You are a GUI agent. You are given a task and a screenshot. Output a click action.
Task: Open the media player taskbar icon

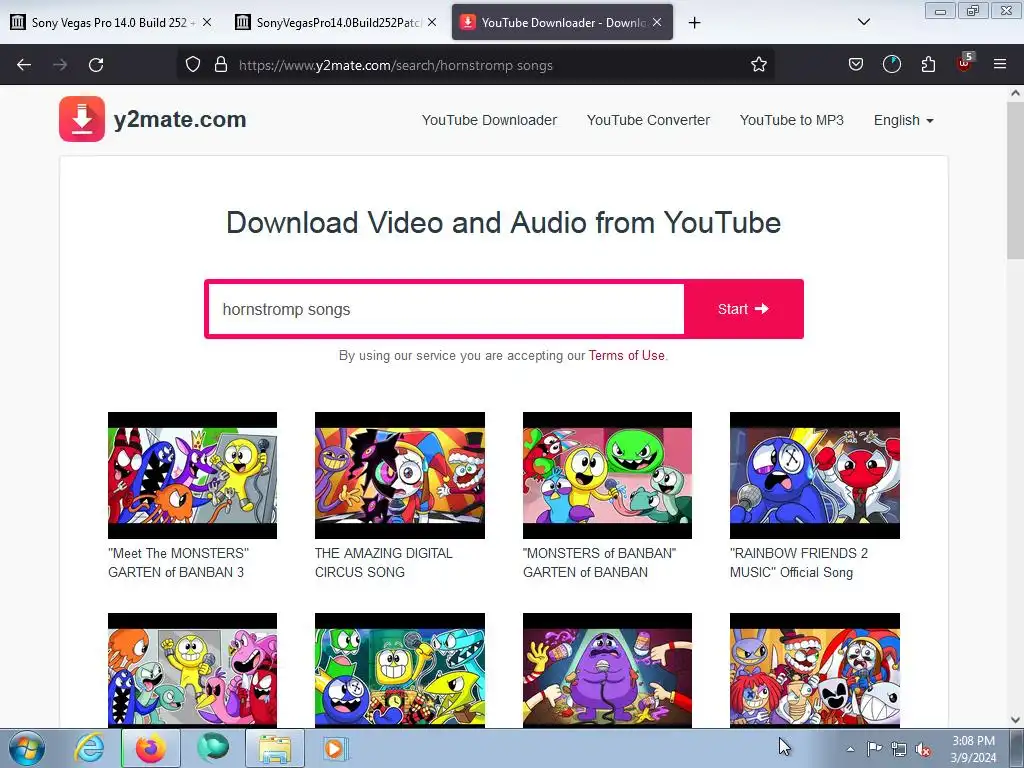coord(335,748)
